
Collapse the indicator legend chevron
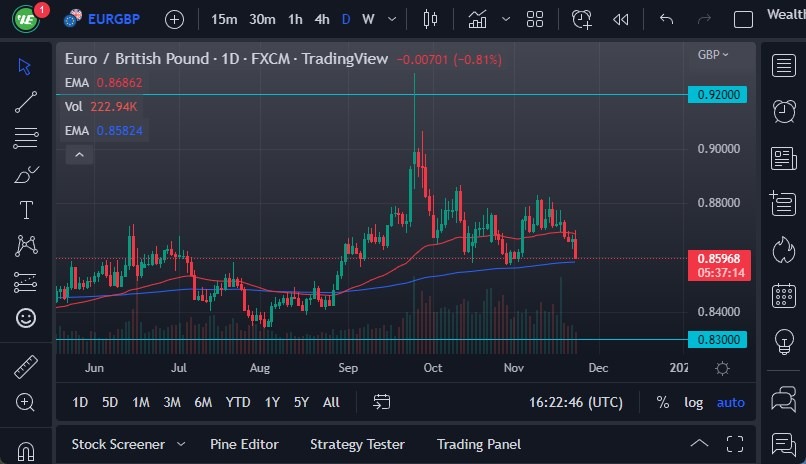pyautogui.click(x=78, y=154)
